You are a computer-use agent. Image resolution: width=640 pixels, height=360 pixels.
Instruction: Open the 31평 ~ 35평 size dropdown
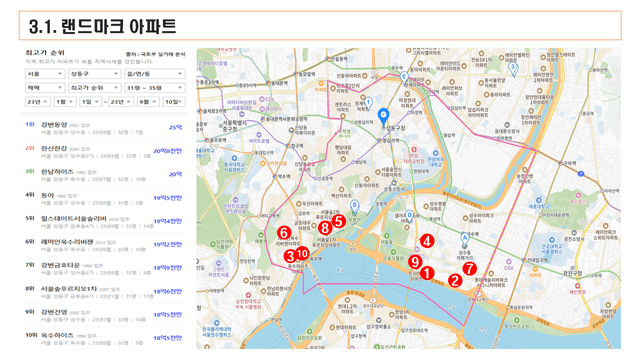[154, 88]
